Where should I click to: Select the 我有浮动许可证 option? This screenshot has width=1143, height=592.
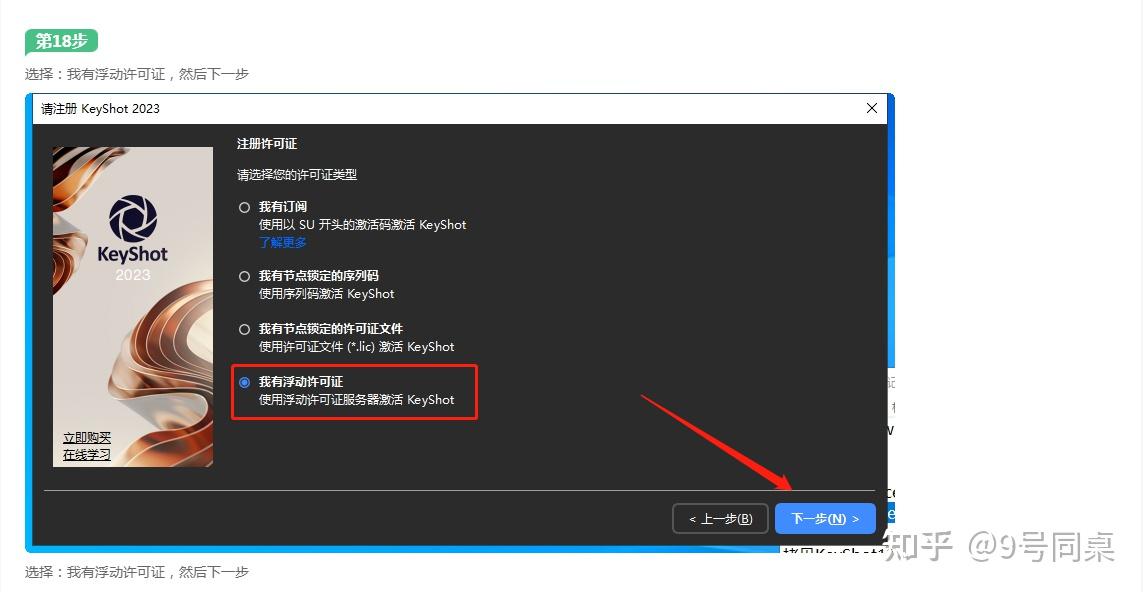[243, 381]
